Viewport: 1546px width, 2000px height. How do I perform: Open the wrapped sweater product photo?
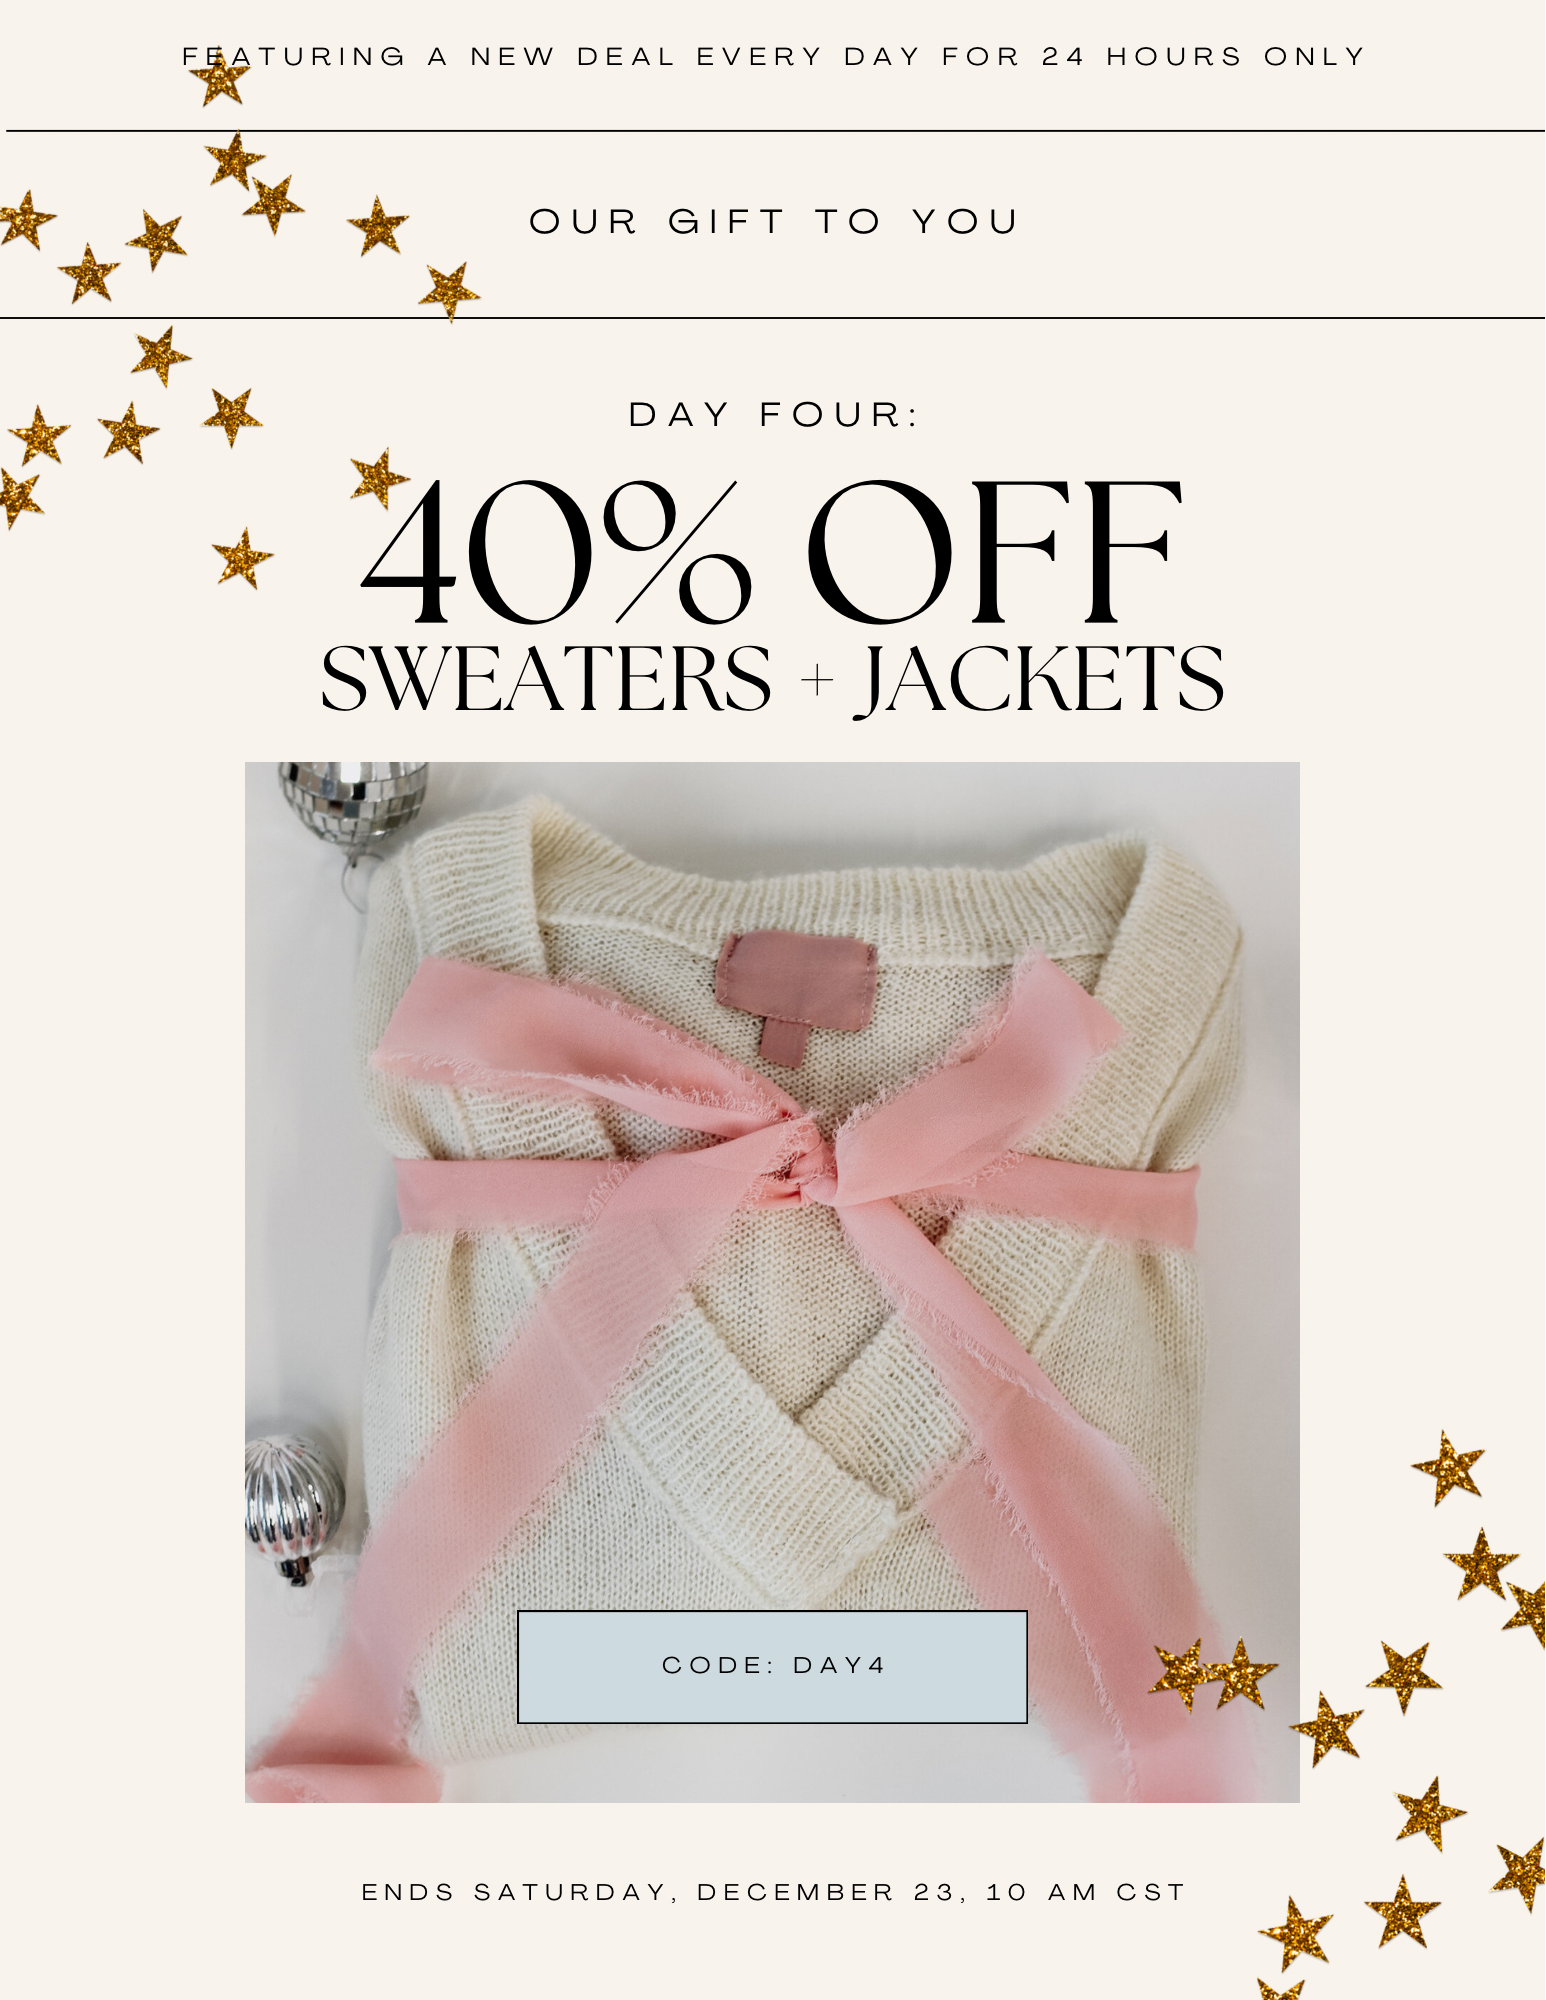[772, 1282]
